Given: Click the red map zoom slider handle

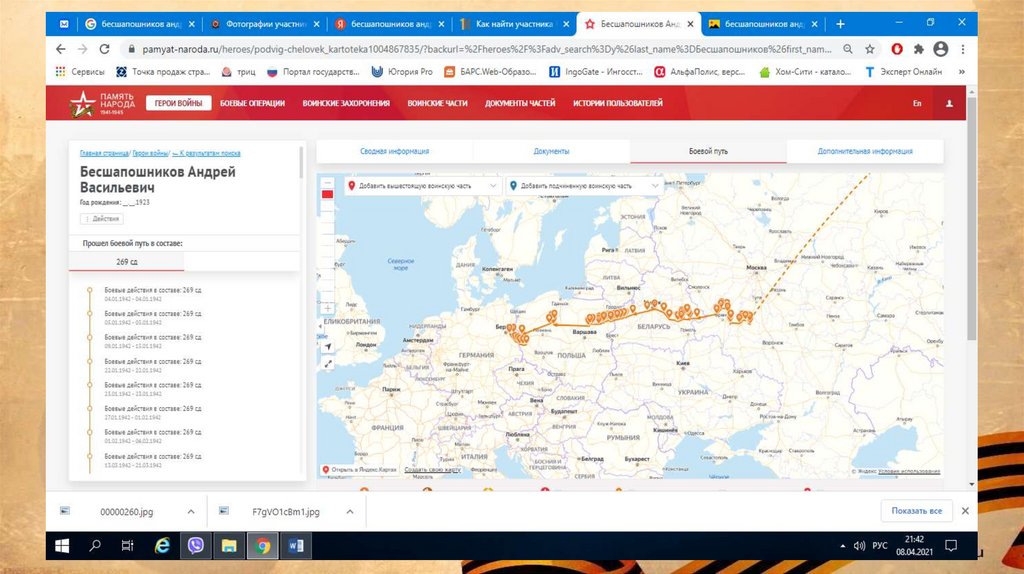Looking at the screenshot, I should pos(327,196).
